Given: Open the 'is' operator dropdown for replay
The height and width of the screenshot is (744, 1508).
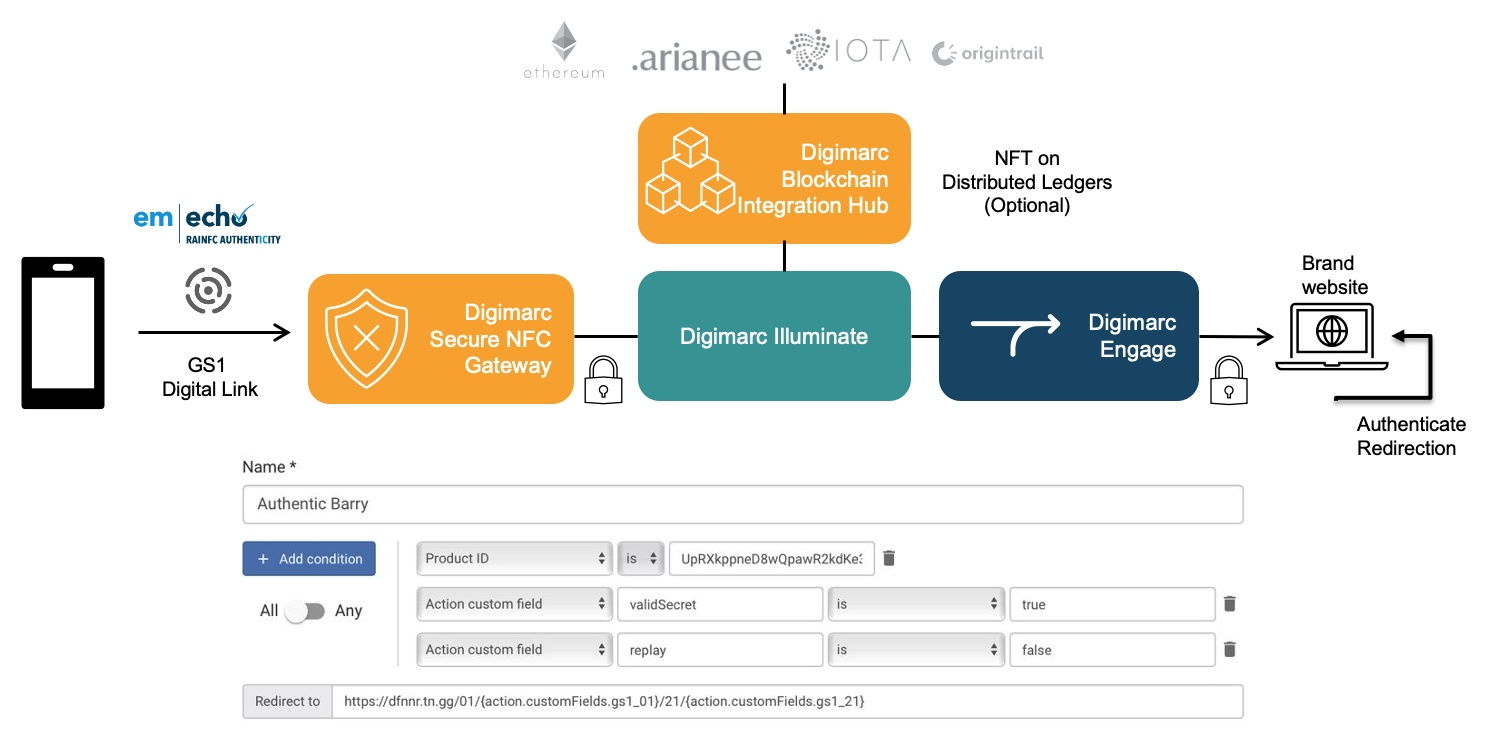Looking at the screenshot, I should (x=916, y=649).
